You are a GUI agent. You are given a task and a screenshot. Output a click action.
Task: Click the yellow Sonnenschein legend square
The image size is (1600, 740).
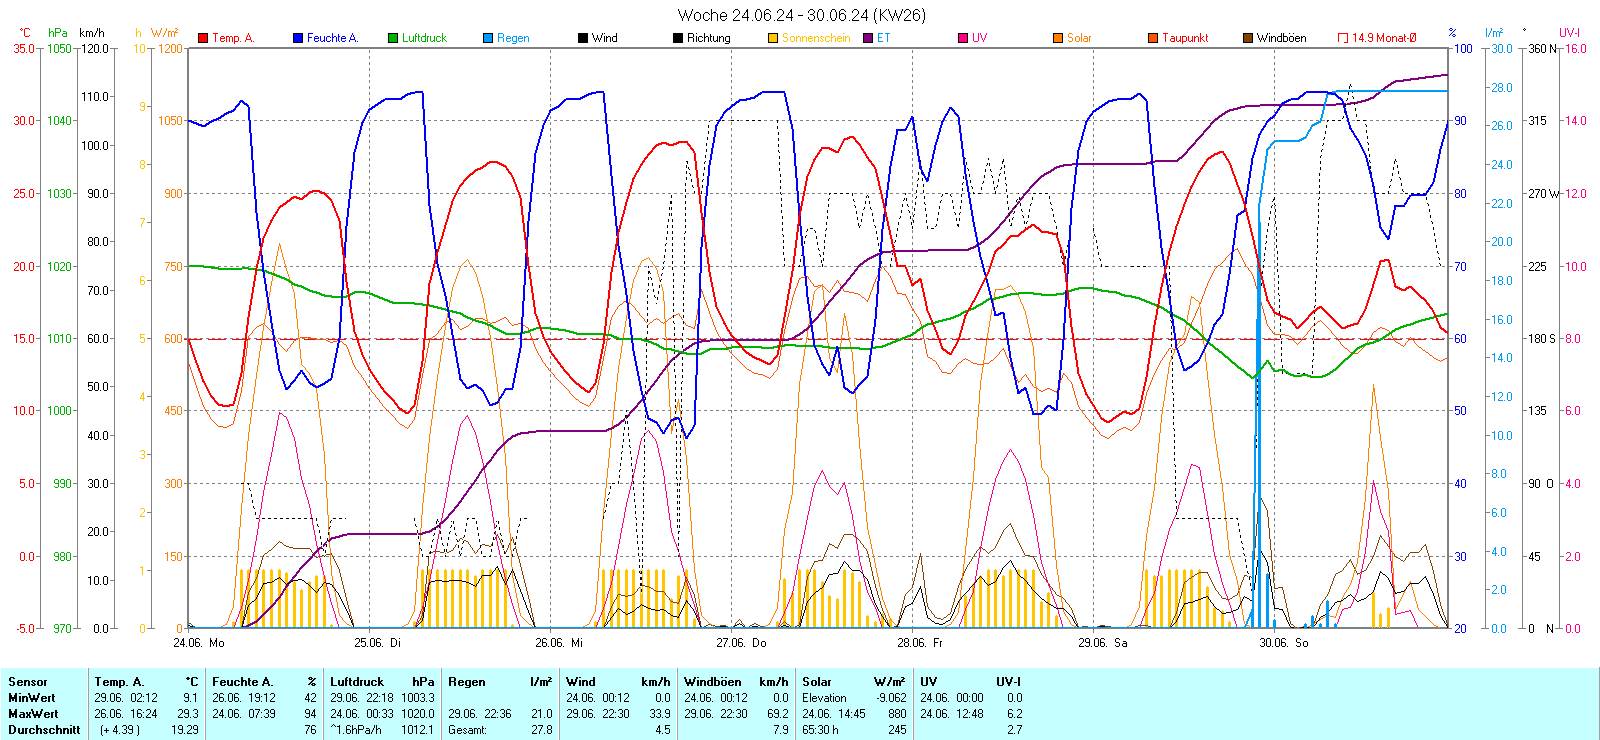pos(773,38)
